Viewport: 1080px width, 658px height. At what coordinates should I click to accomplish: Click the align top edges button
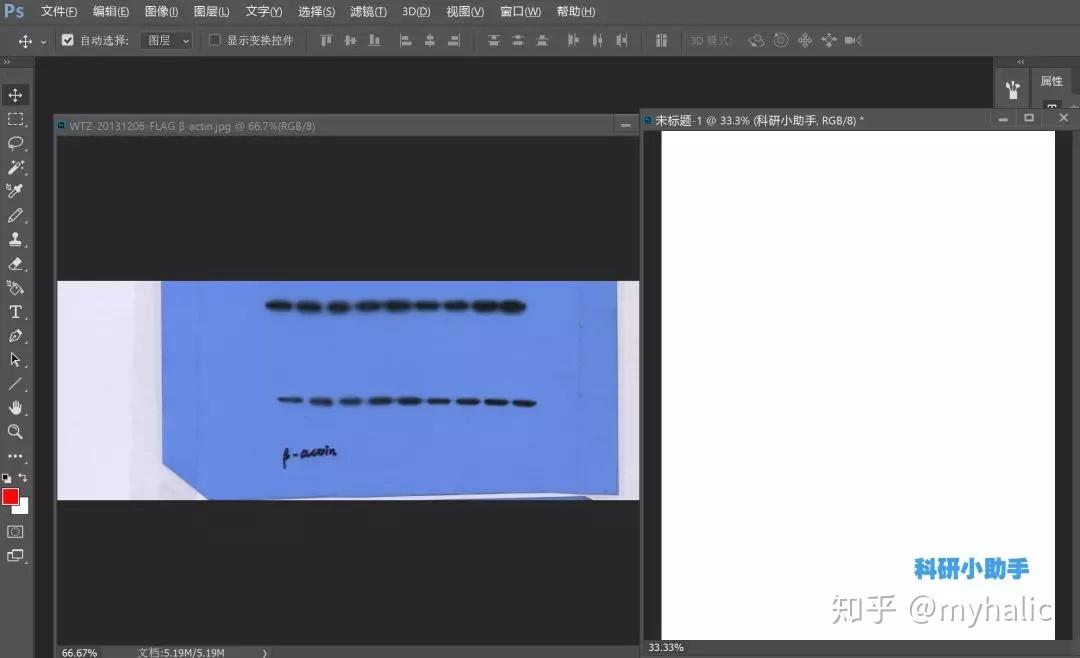tap(325, 40)
